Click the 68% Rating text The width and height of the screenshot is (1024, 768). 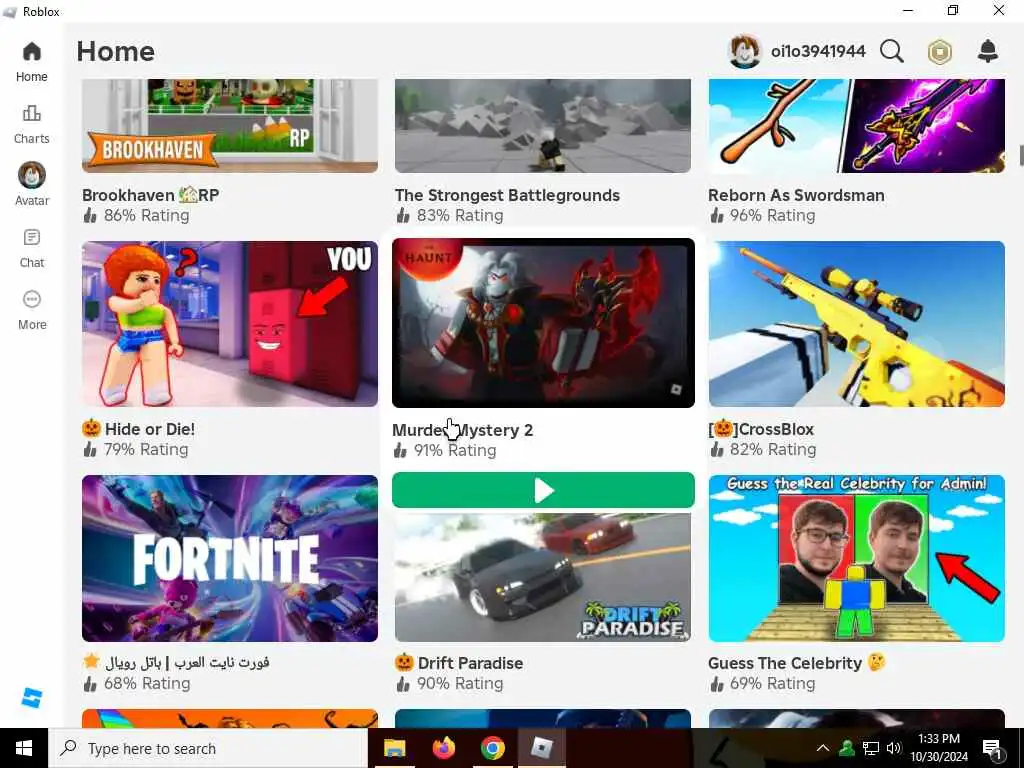point(147,684)
